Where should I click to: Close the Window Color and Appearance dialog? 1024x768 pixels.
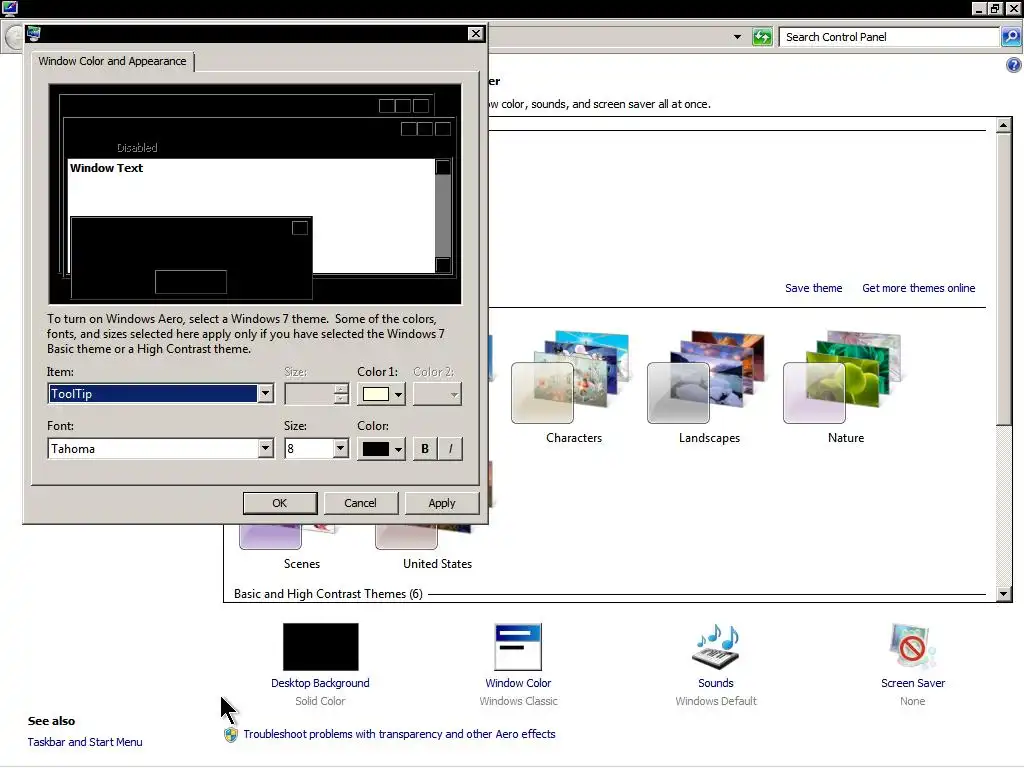coord(475,34)
